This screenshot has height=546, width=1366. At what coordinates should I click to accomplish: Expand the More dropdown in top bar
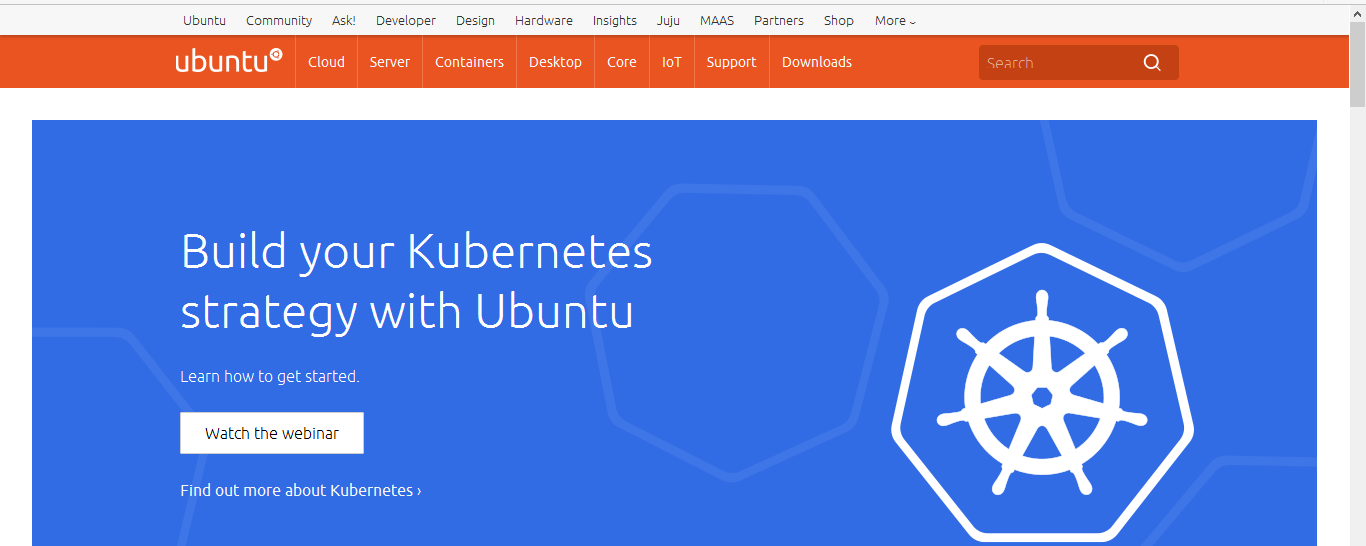click(x=895, y=20)
